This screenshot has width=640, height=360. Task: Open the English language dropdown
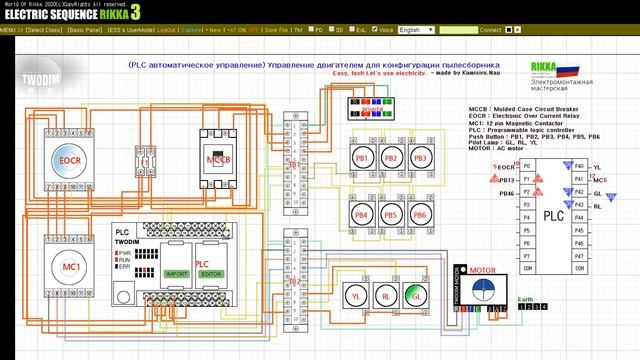tap(416, 30)
